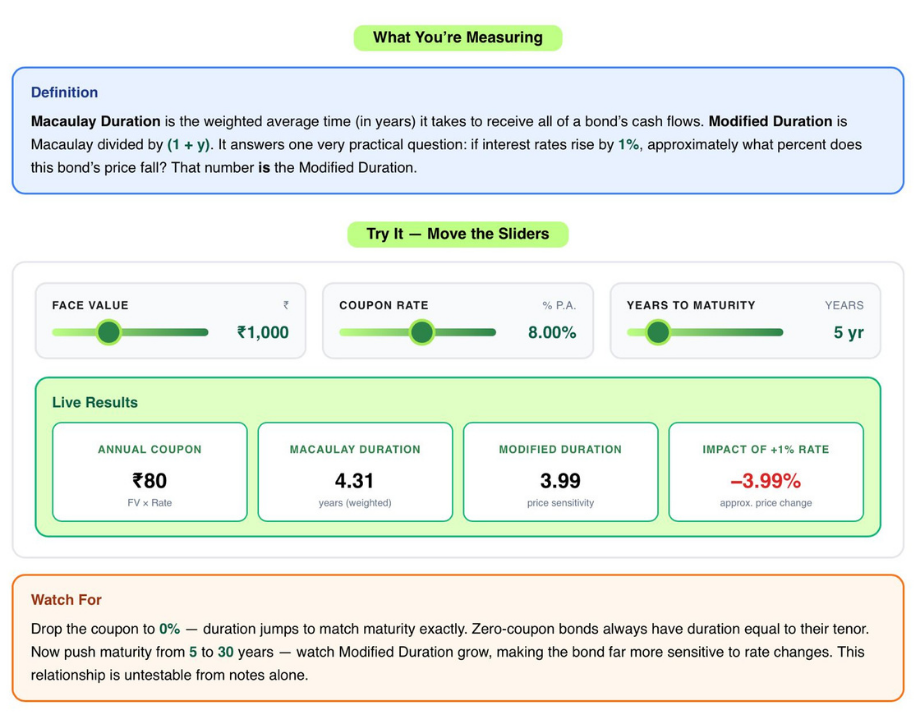Viewport: 920px width, 720px height.
Task: Click the ₹80 annual coupon value
Action: [x=150, y=481]
